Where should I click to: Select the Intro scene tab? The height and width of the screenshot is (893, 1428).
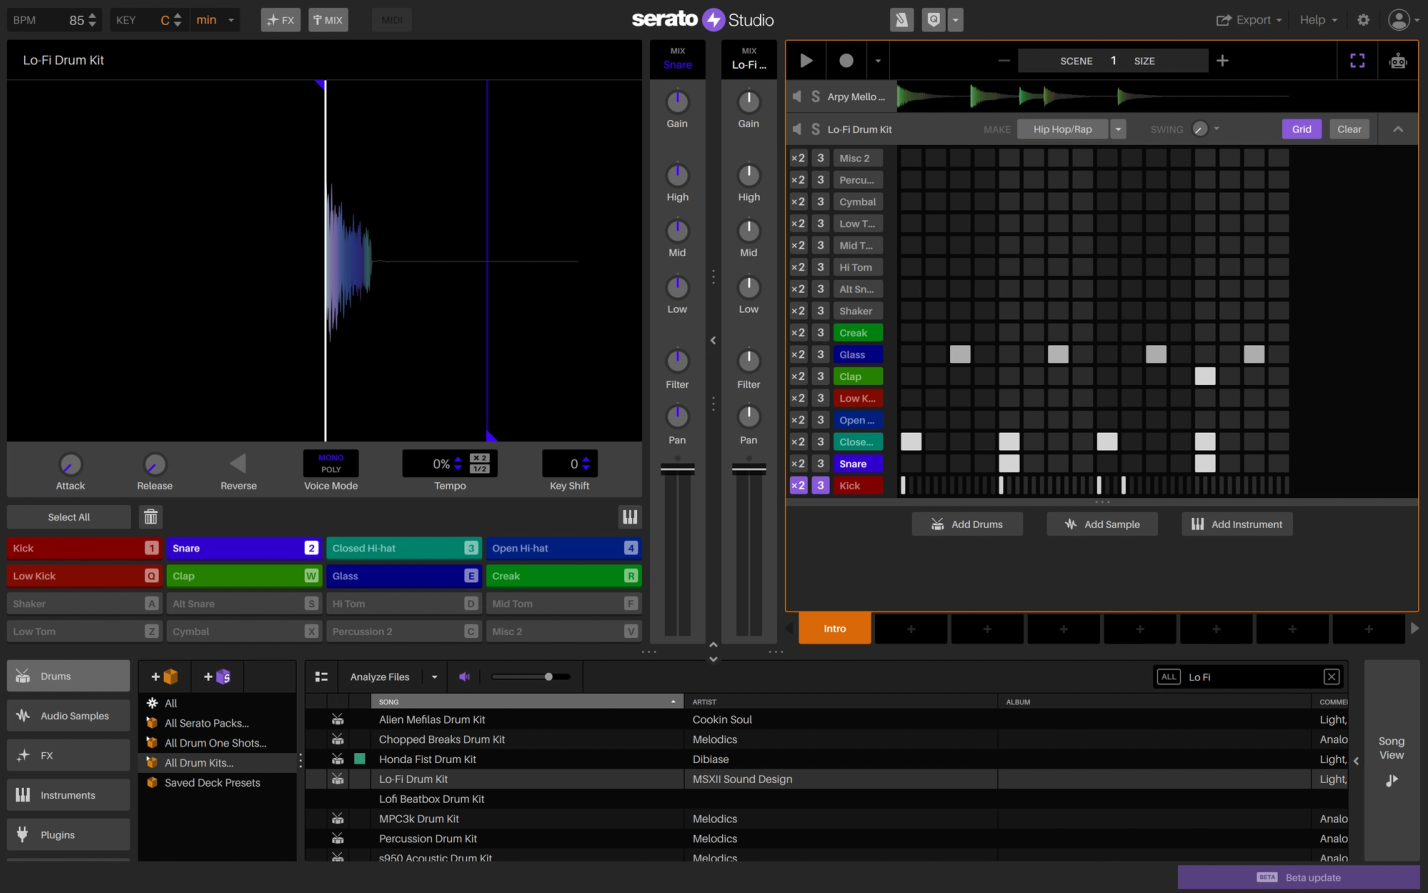tap(836, 629)
